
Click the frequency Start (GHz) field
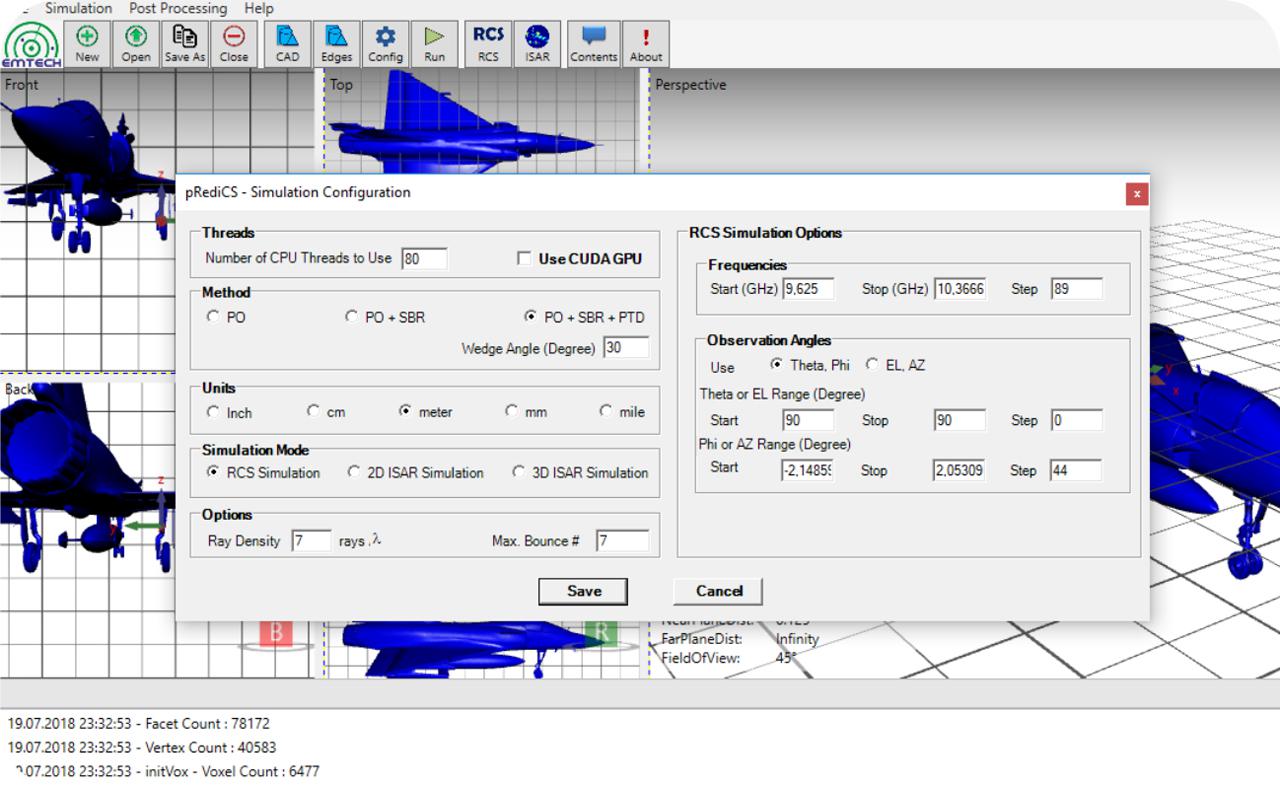(x=808, y=289)
